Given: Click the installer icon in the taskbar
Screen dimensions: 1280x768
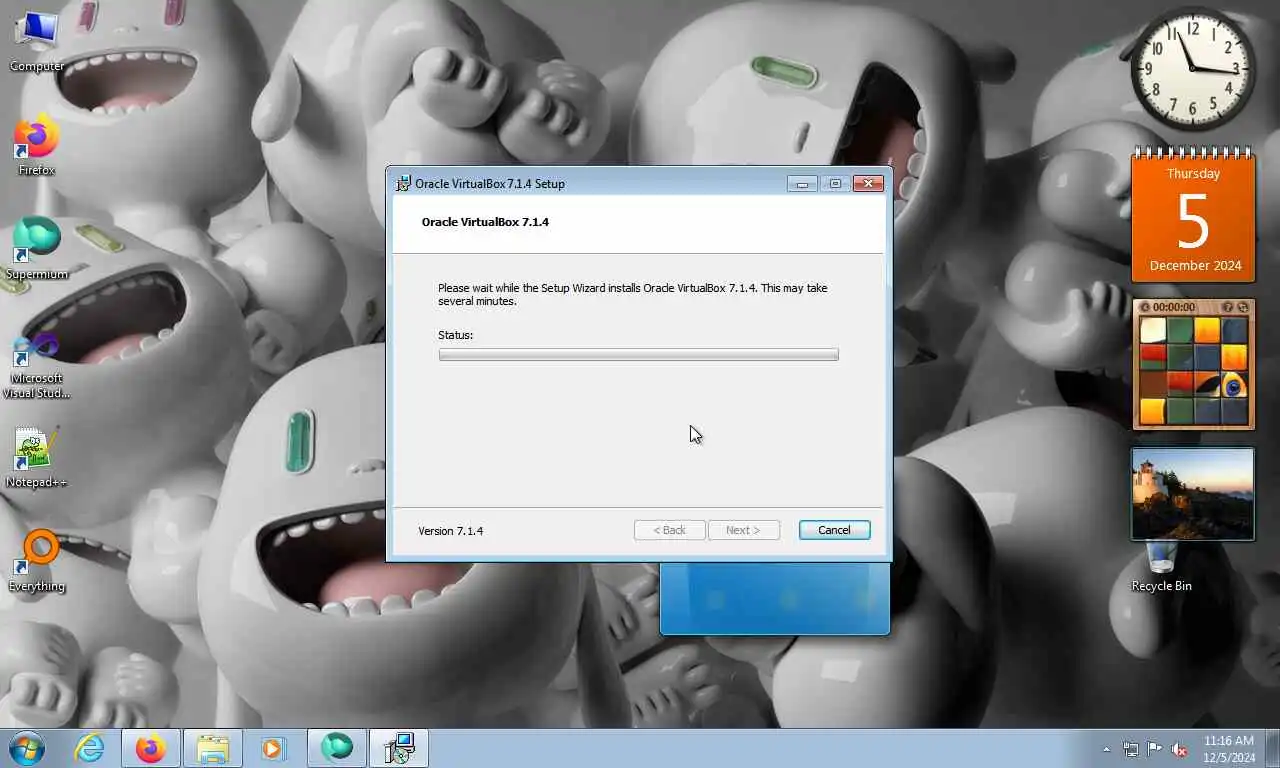Looking at the screenshot, I should [x=399, y=748].
